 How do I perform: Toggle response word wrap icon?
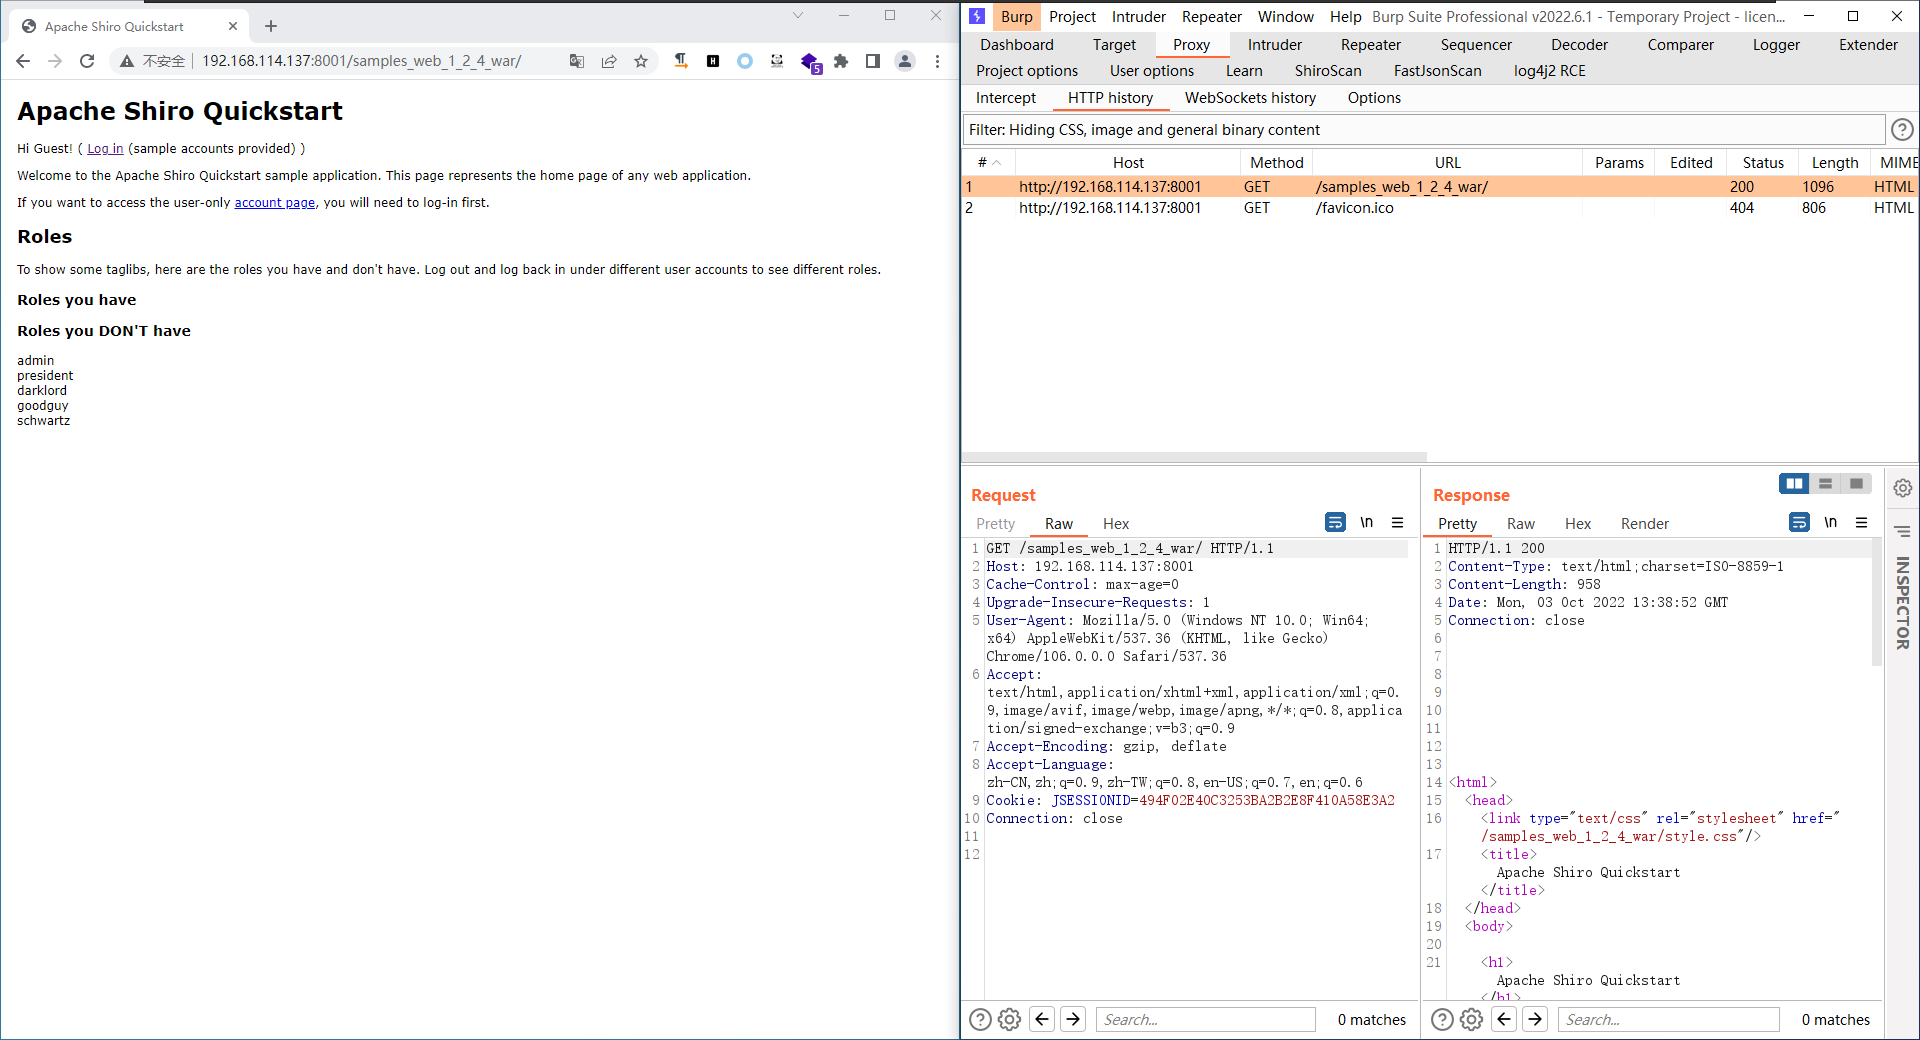(x=1799, y=522)
